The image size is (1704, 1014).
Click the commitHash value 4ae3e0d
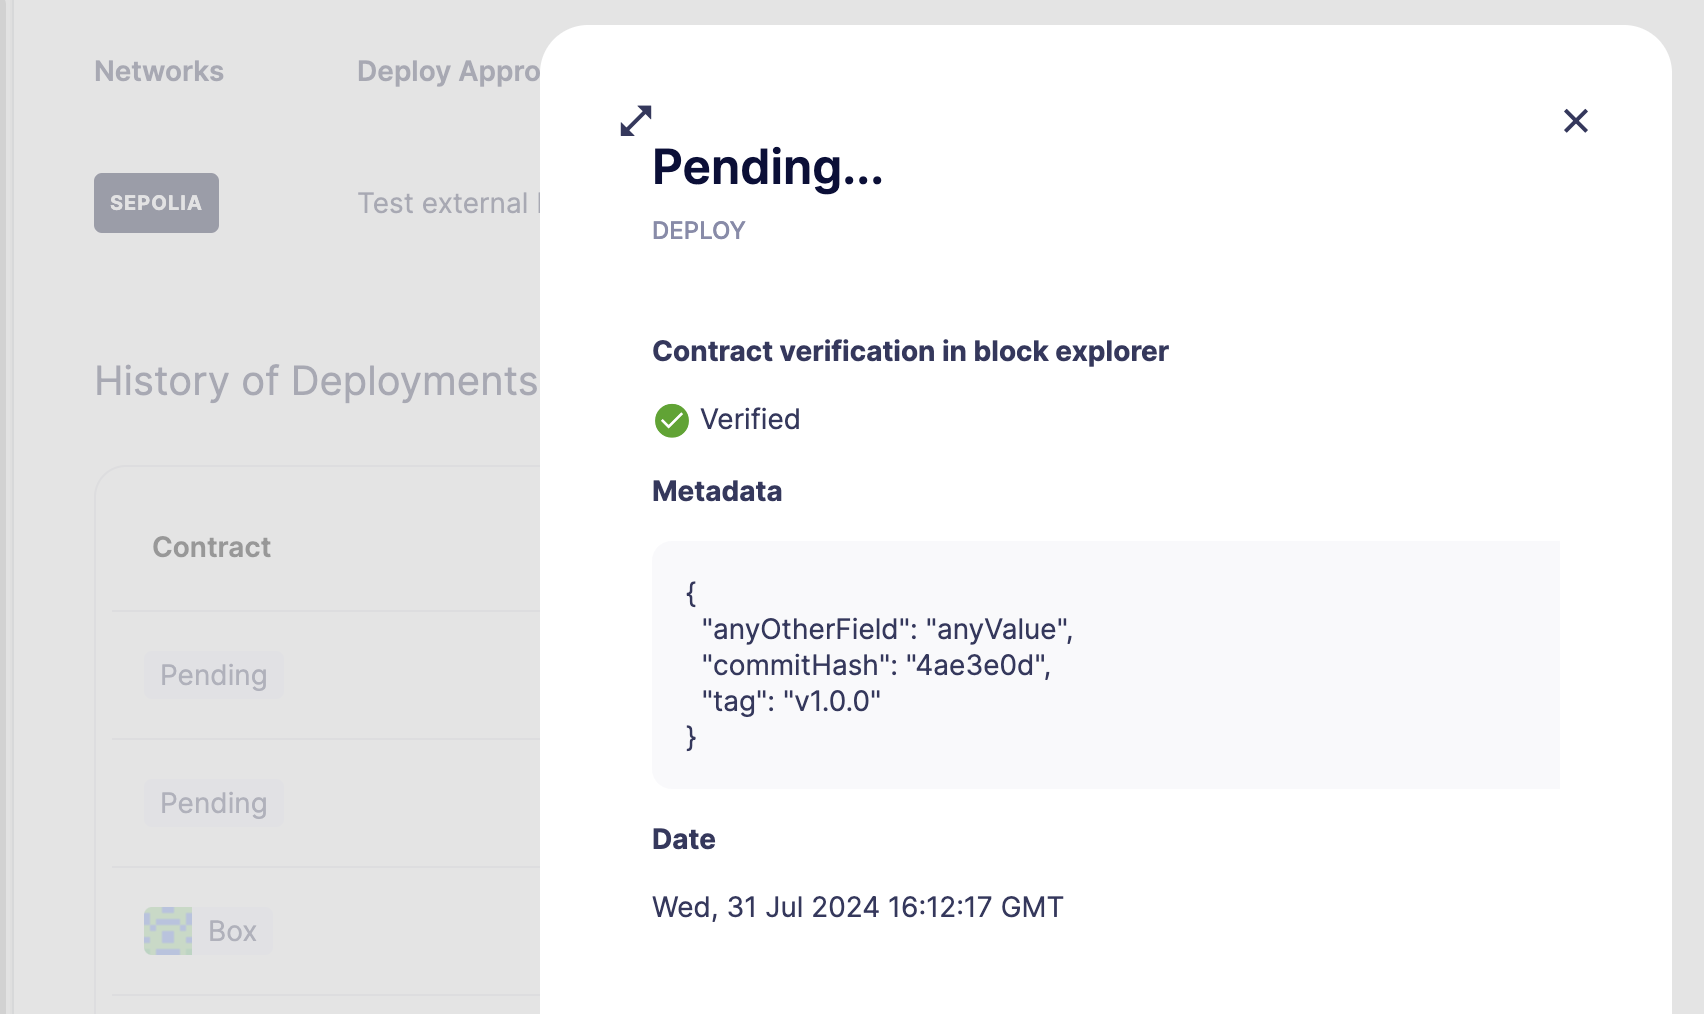coord(977,665)
